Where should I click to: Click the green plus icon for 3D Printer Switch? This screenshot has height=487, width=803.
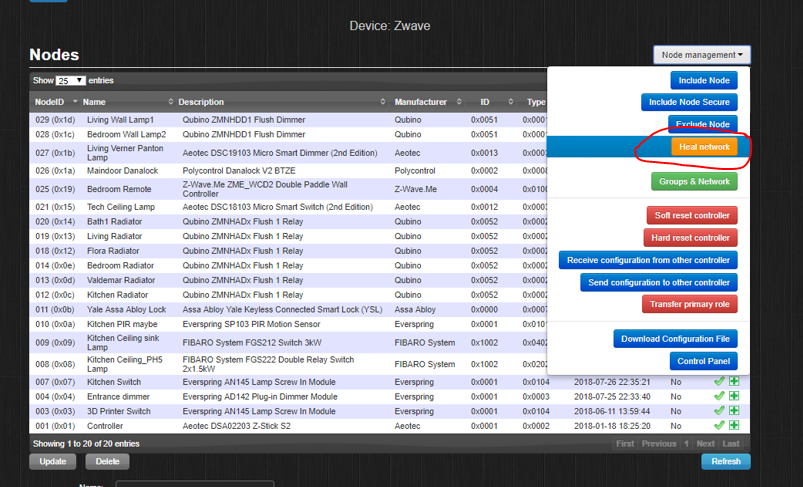(x=734, y=411)
